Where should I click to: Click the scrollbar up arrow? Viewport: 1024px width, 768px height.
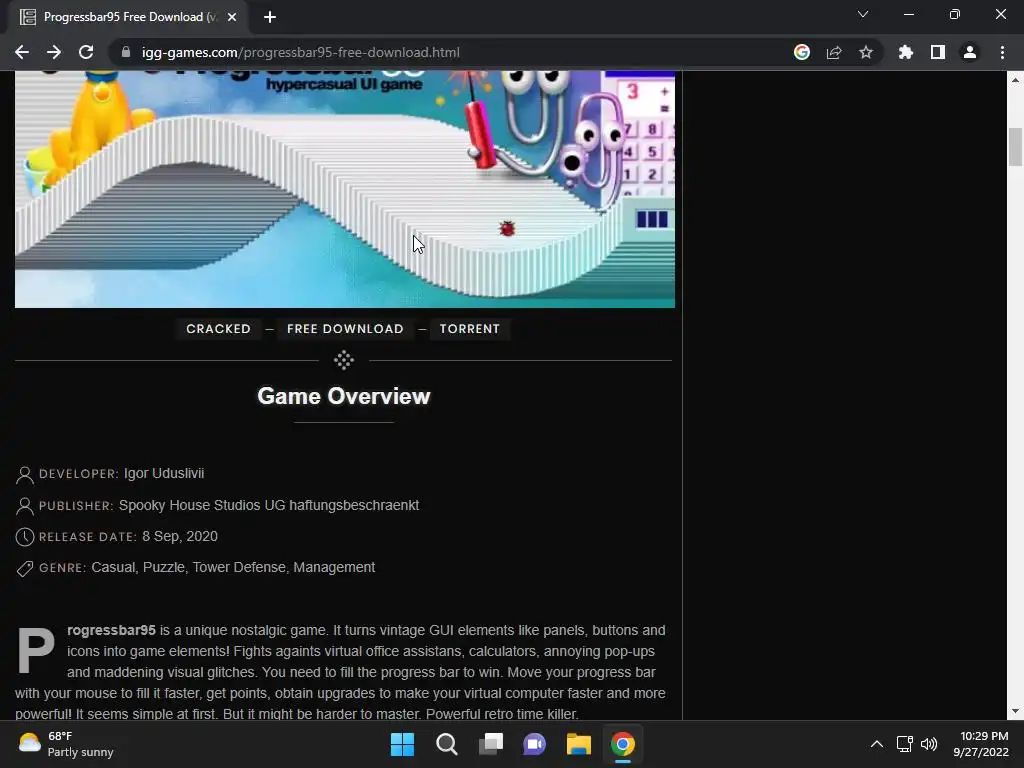coord(1015,80)
